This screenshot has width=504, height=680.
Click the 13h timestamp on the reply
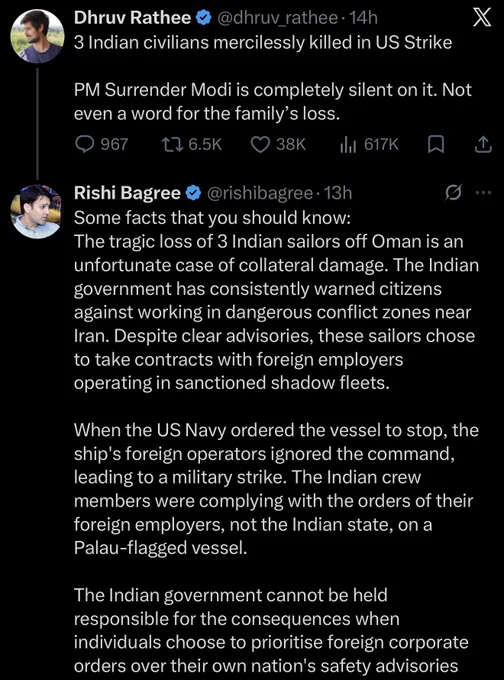338,193
